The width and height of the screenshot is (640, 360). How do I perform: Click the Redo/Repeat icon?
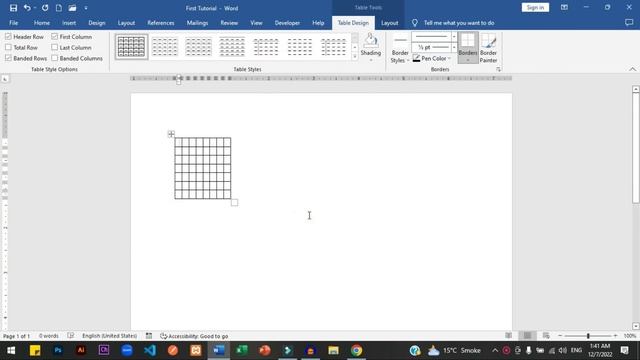[45, 8]
